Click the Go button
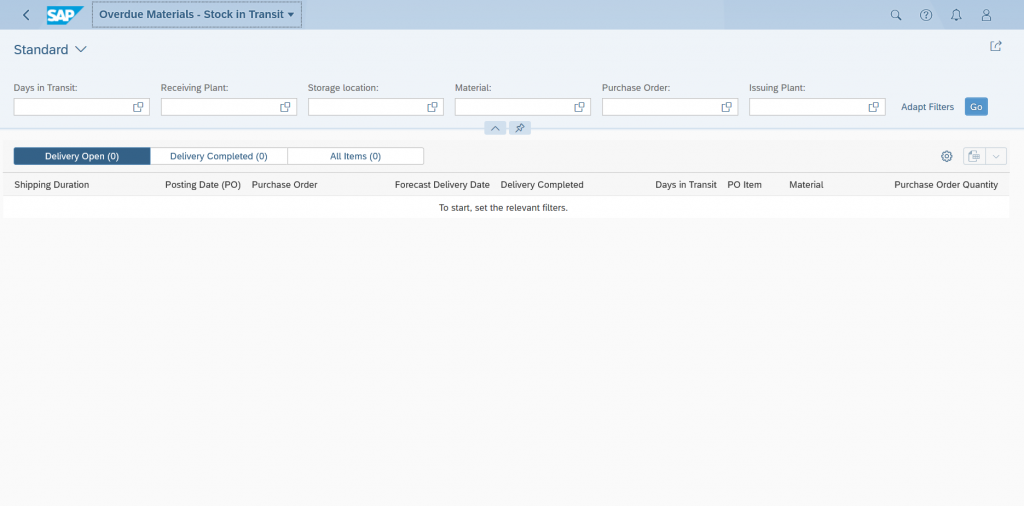 pos(976,107)
